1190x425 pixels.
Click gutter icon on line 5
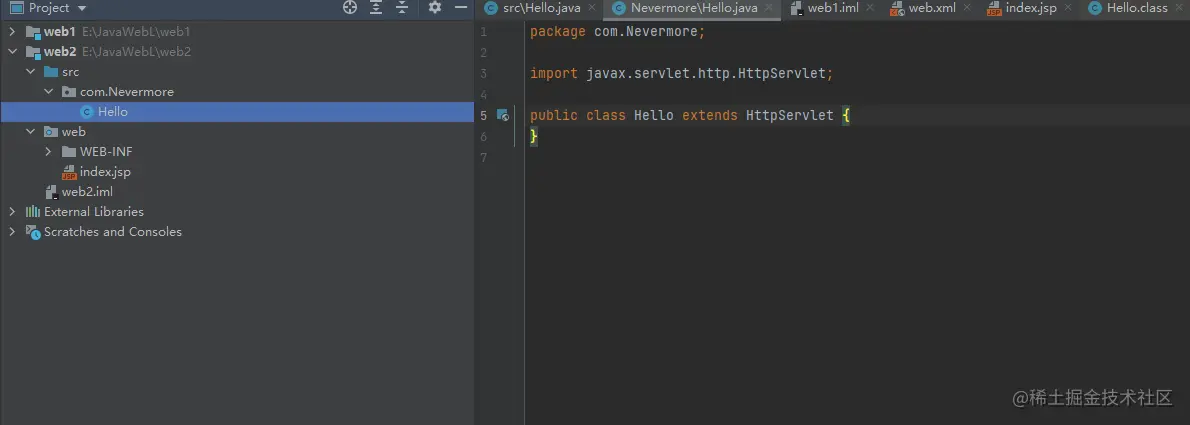tap(502, 115)
